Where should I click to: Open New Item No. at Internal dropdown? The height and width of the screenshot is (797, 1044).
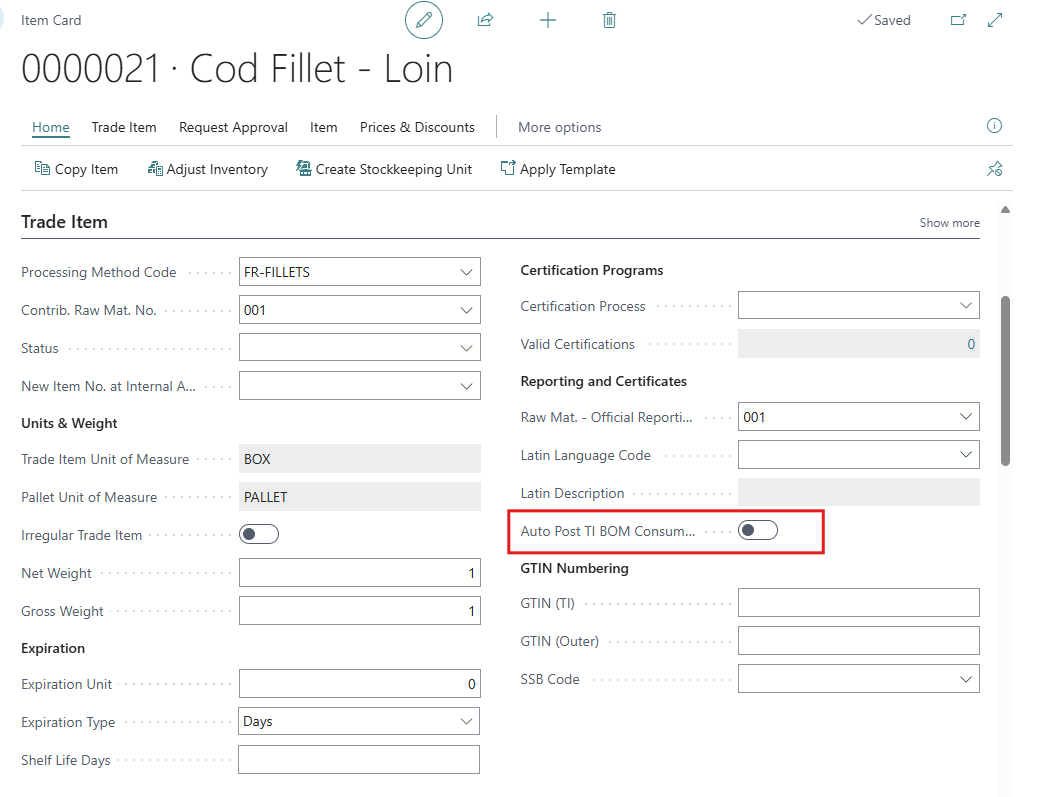466,386
